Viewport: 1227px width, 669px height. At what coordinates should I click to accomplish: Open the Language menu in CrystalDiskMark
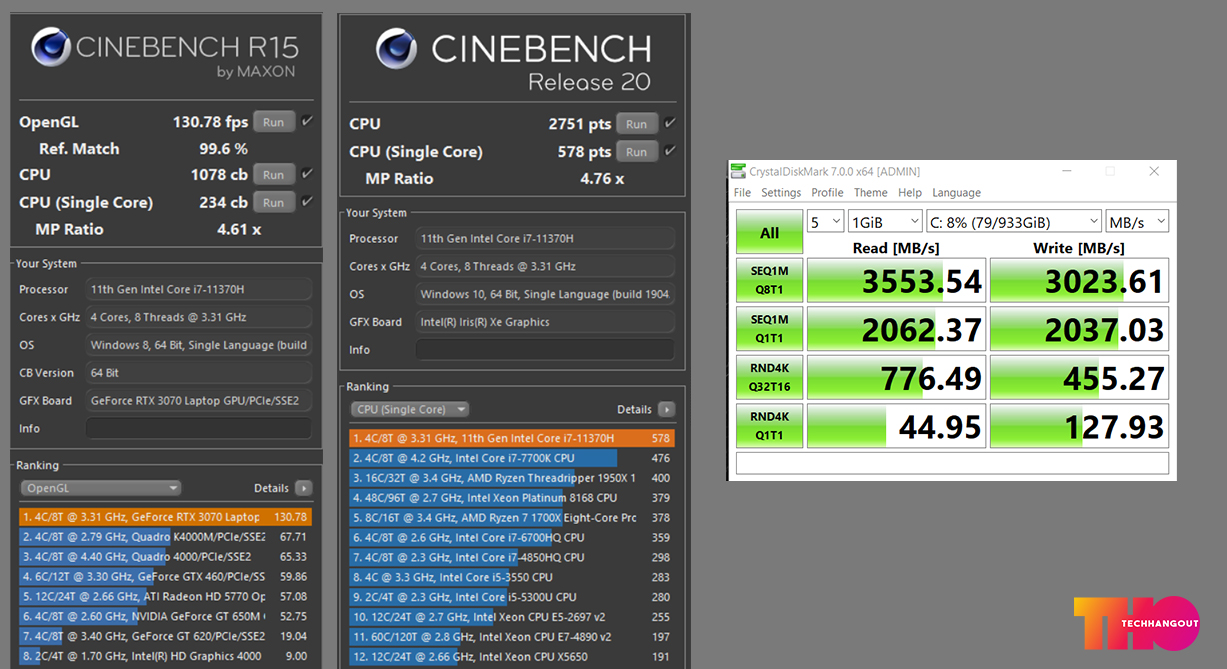click(x=957, y=193)
